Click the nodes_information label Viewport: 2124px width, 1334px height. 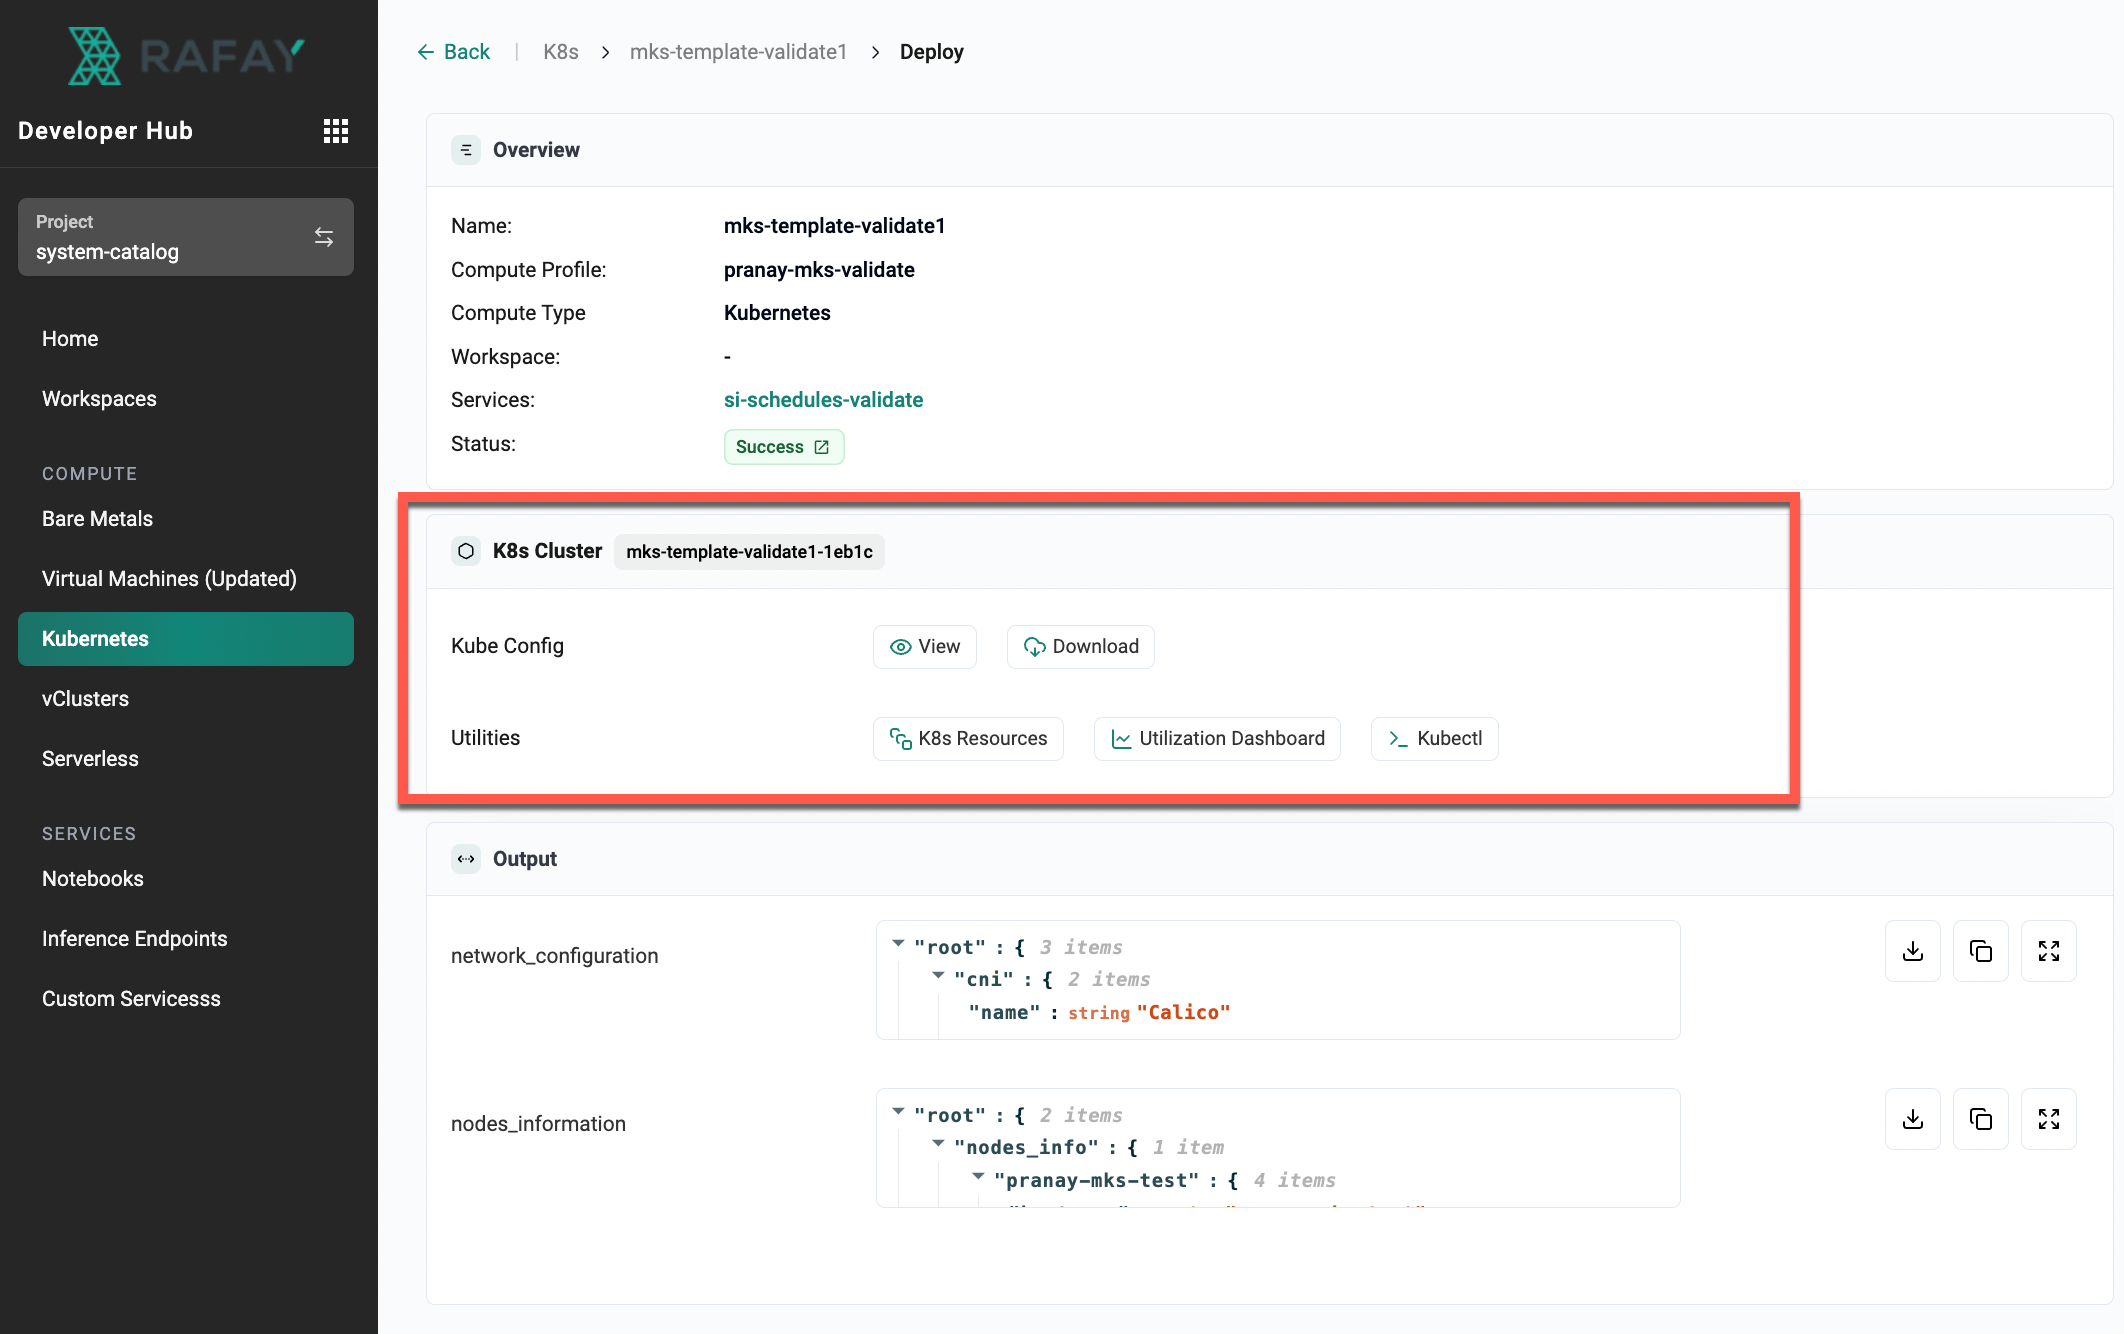point(538,1124)
